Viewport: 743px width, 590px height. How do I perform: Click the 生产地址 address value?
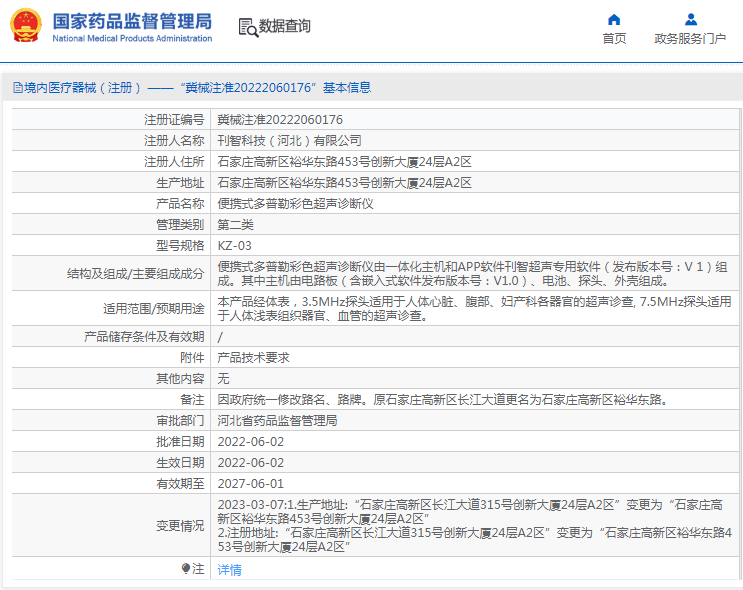344,183
